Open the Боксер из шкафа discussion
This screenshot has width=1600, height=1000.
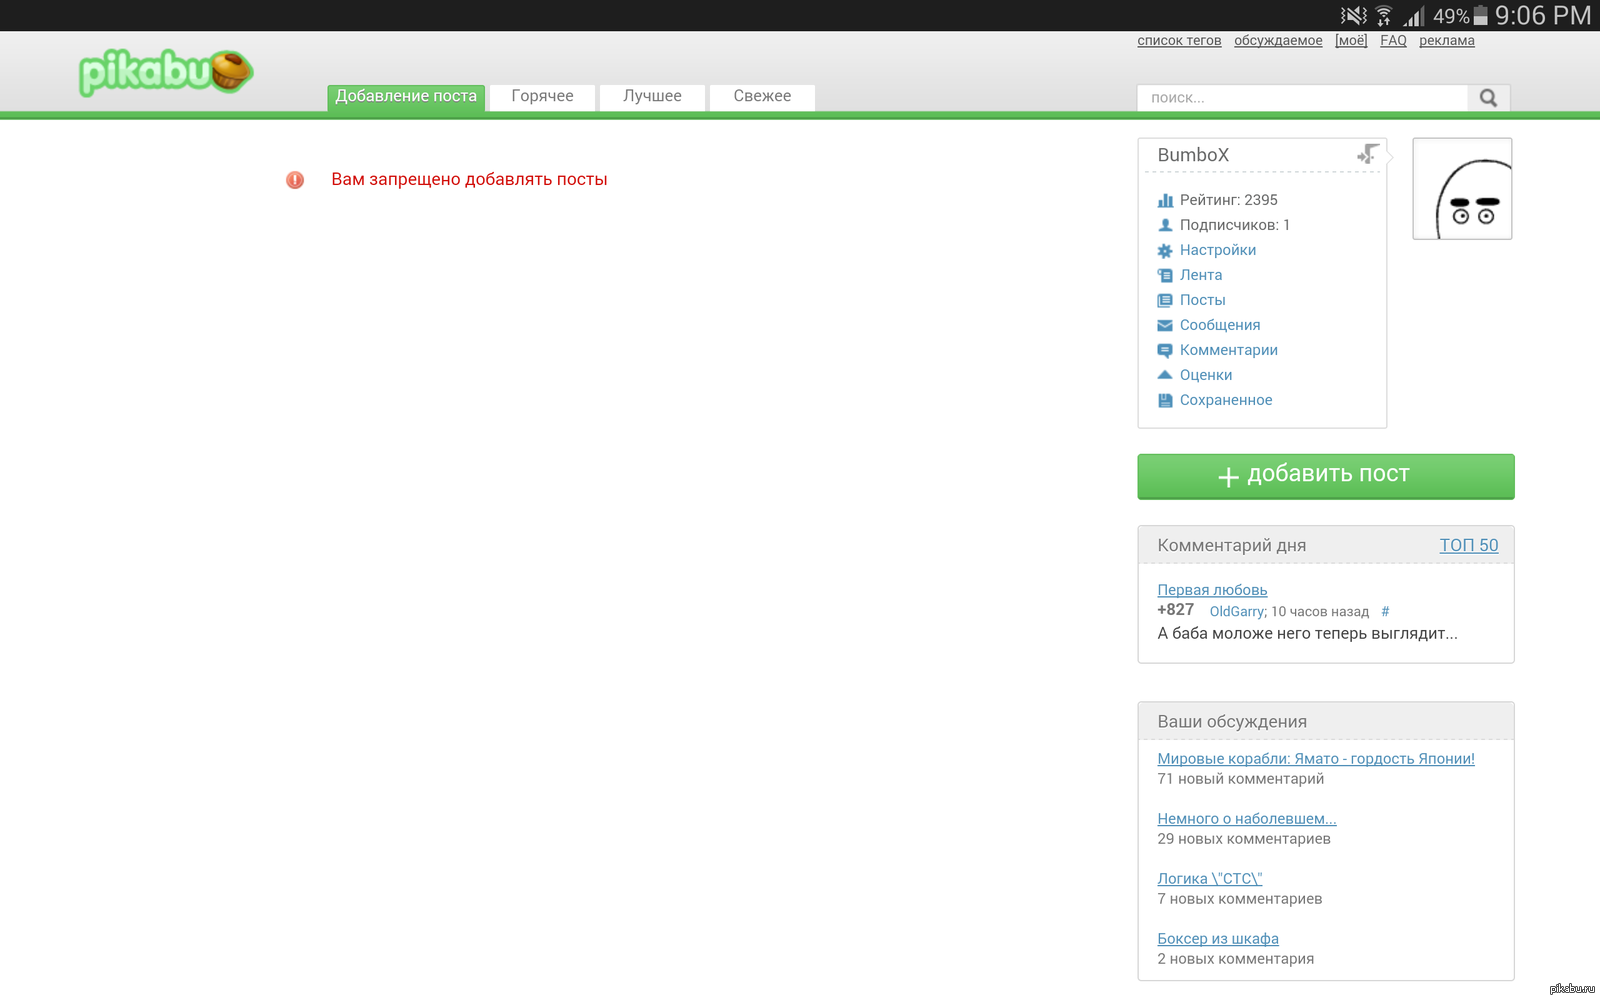pos(1218,939)
